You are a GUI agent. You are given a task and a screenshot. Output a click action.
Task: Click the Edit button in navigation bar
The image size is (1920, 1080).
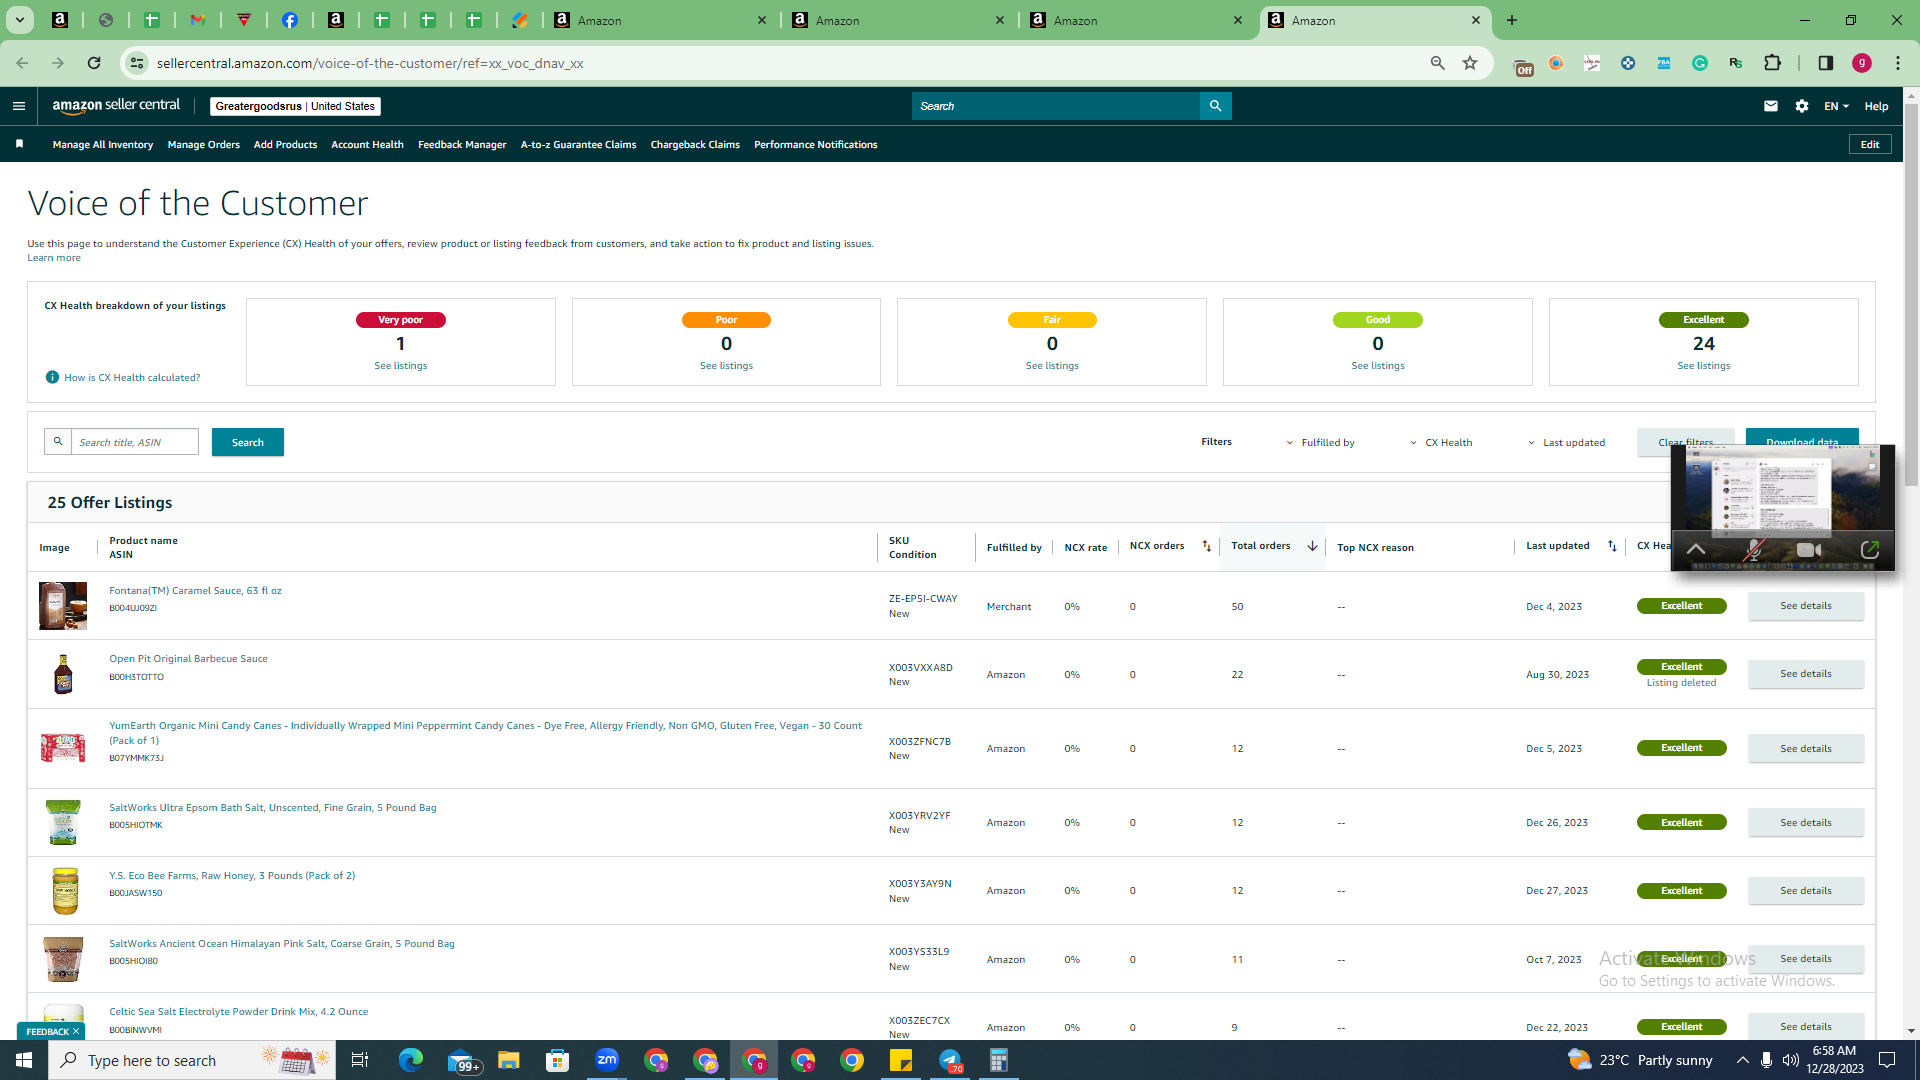pyautogui.click(x=1870, y=144)
